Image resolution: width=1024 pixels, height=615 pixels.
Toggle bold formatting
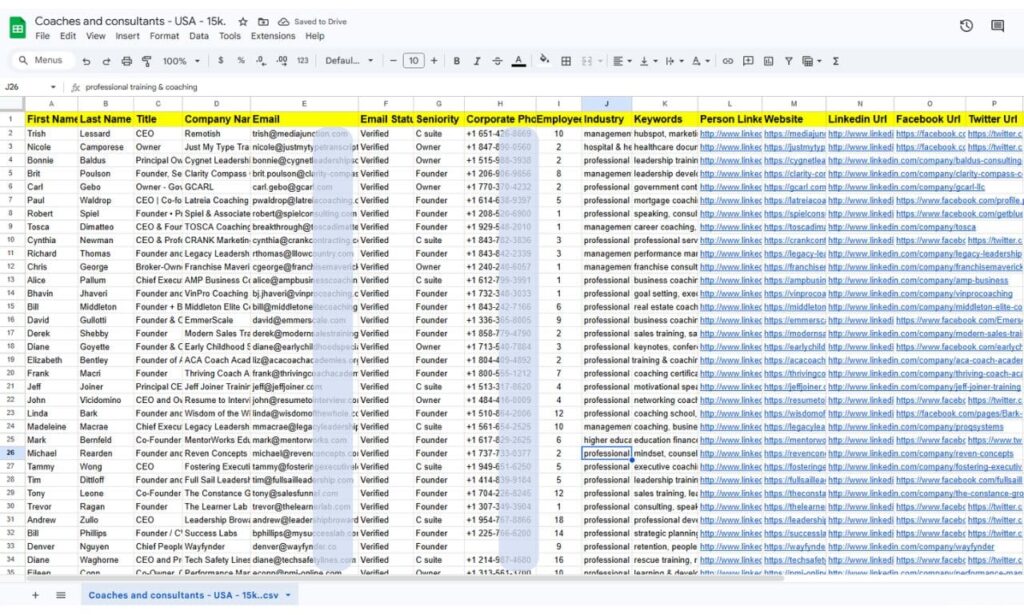456,61
